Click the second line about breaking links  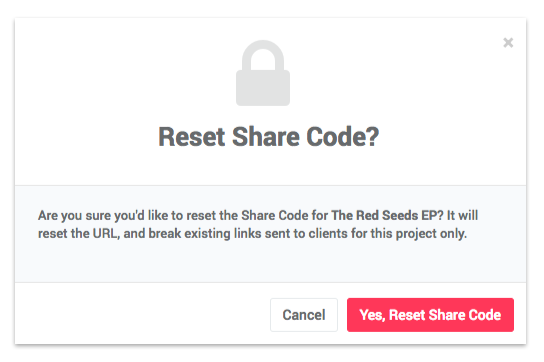click(x=252, y=234)
